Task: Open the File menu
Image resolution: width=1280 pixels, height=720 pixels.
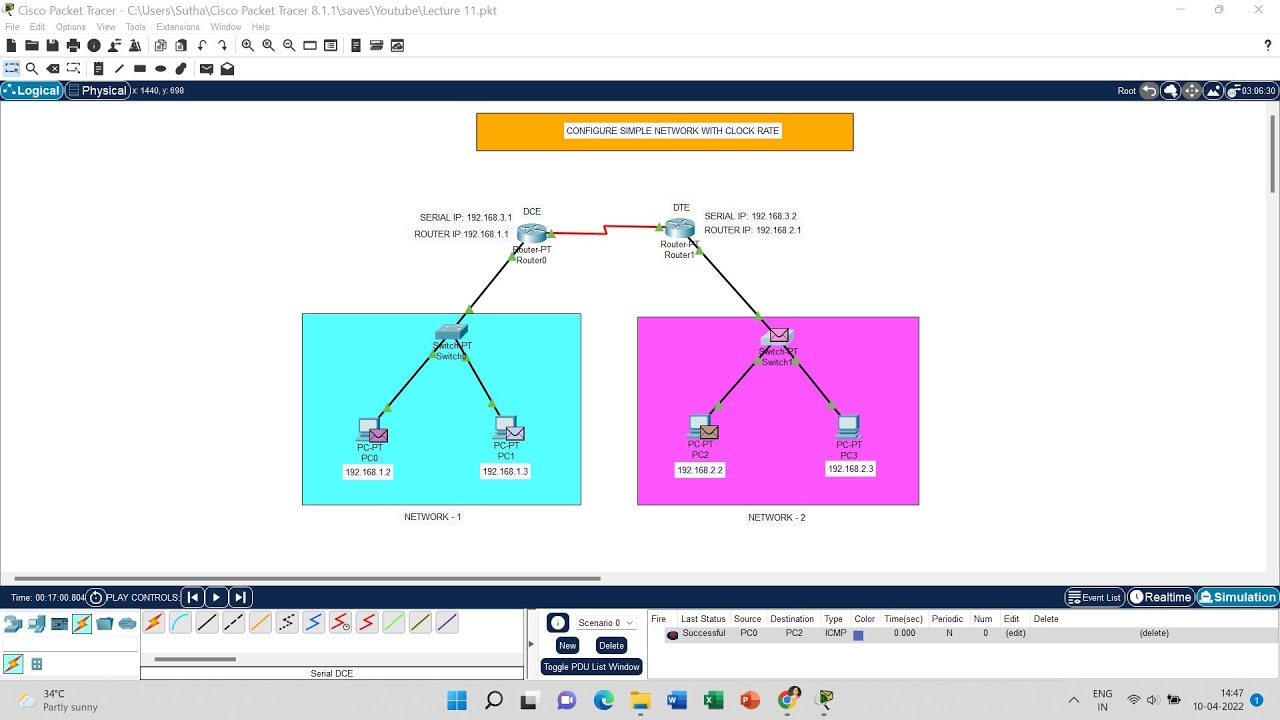Action: point(12,27)
